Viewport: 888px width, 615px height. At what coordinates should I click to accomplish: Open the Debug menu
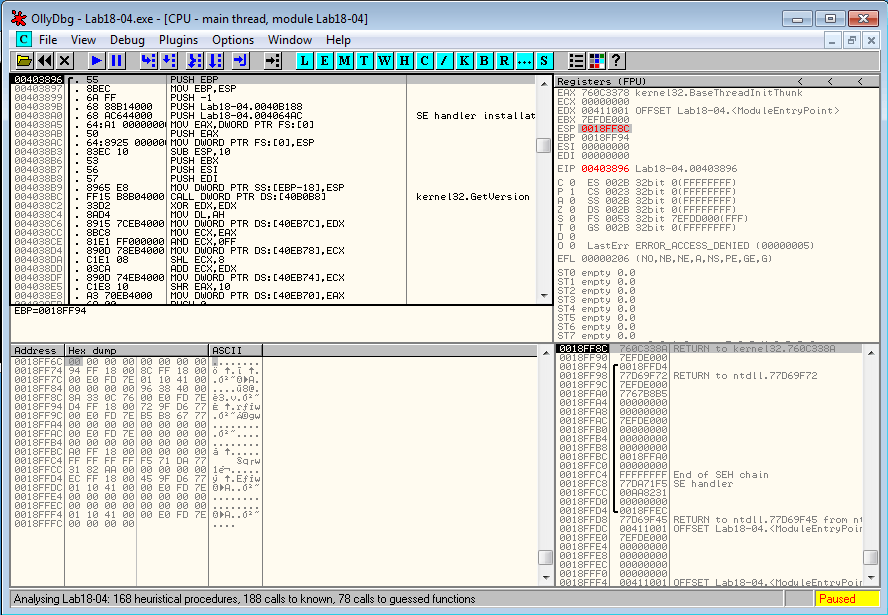point(127,40)
